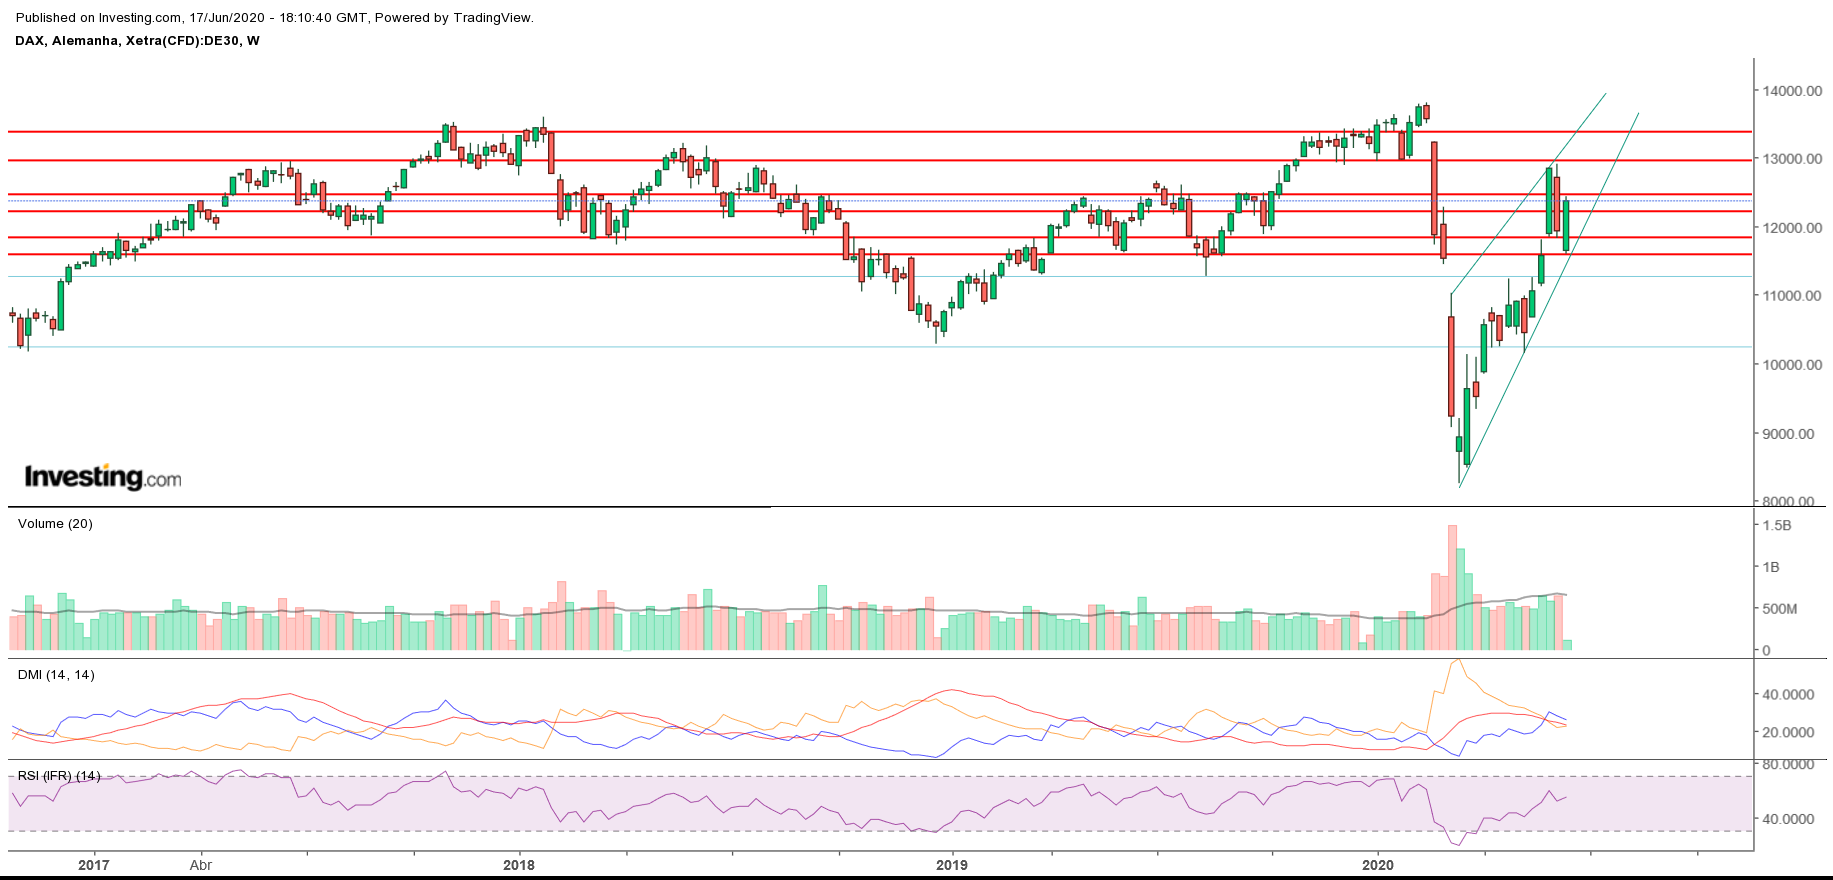Click the 2017 label on the time axis
The width and height of the screenshot is (1833, 880).
(94, 865)
